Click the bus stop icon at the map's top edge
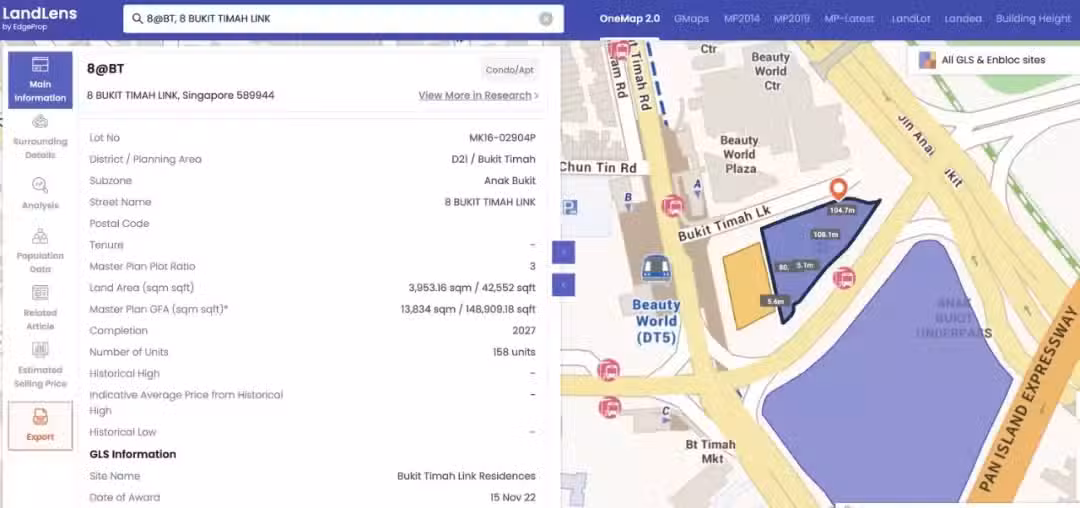The width and height of the screenshot is (1080, 508). pos(621,50)
